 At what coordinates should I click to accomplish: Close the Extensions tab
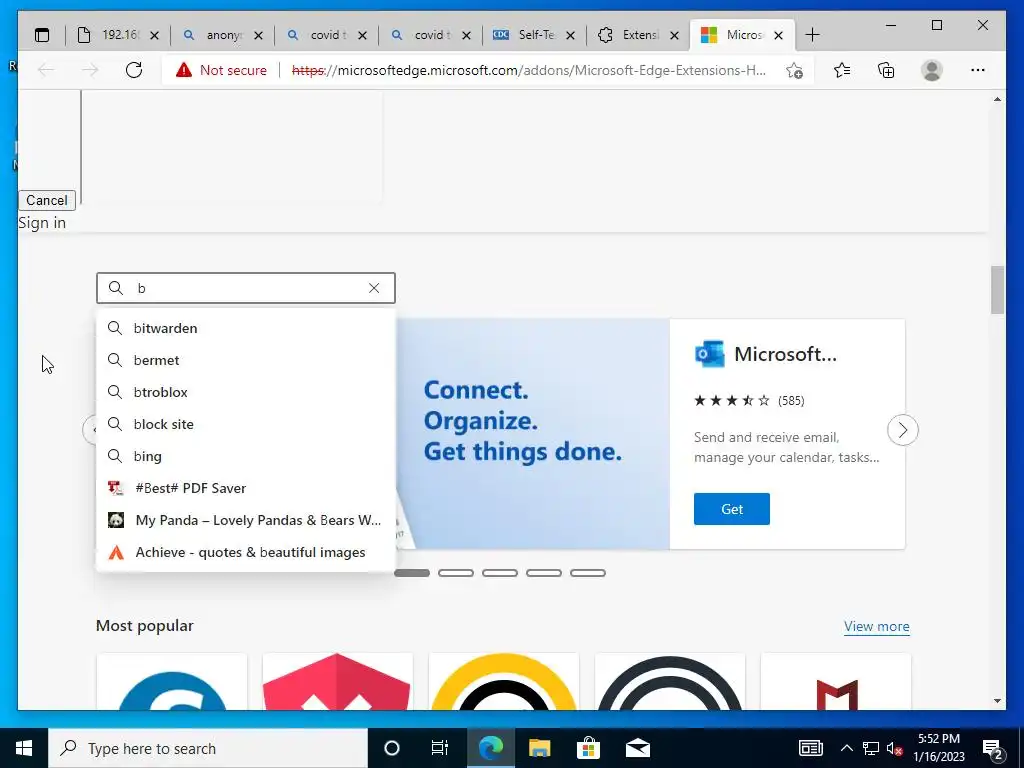(x=675, y=35)
